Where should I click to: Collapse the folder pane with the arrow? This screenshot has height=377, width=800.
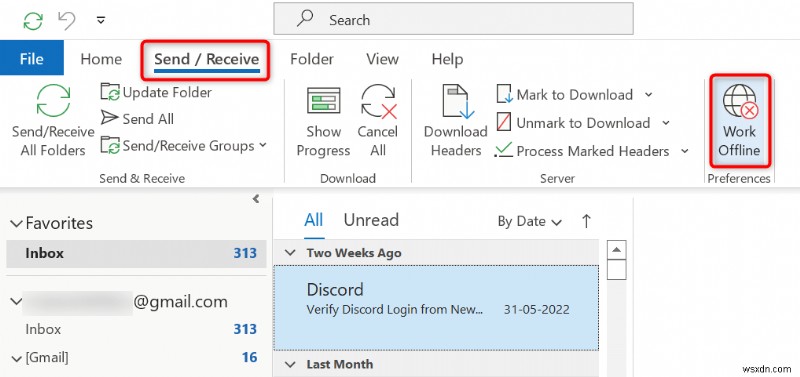256,199
